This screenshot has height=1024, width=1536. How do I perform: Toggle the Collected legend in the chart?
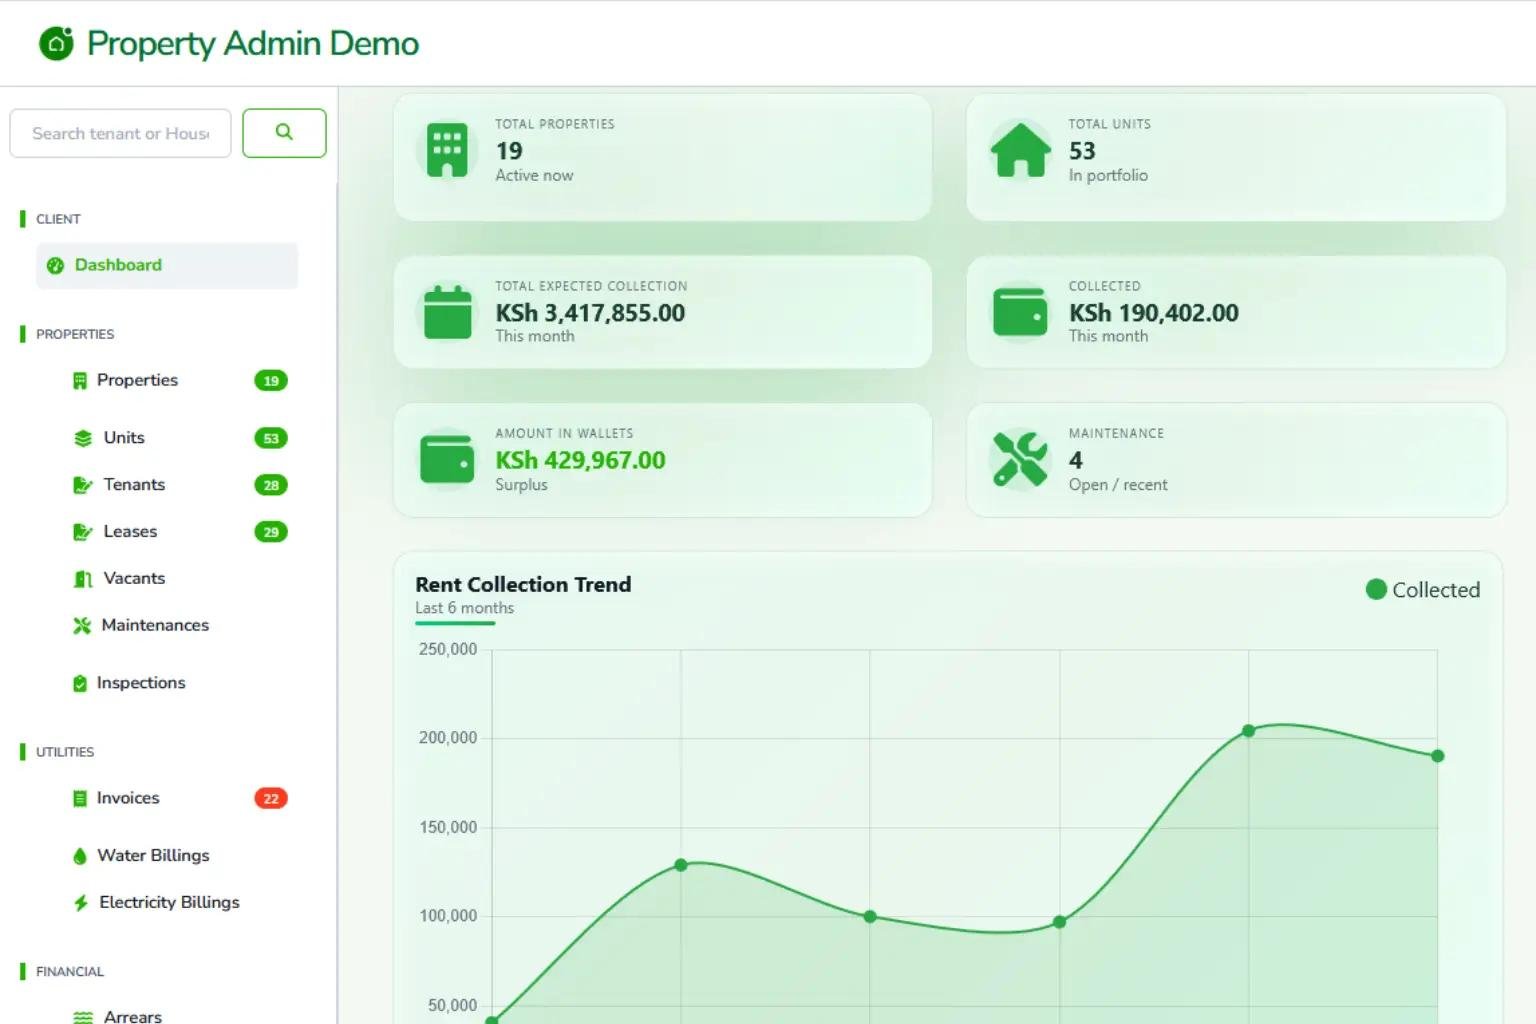tap(1422, 590)
